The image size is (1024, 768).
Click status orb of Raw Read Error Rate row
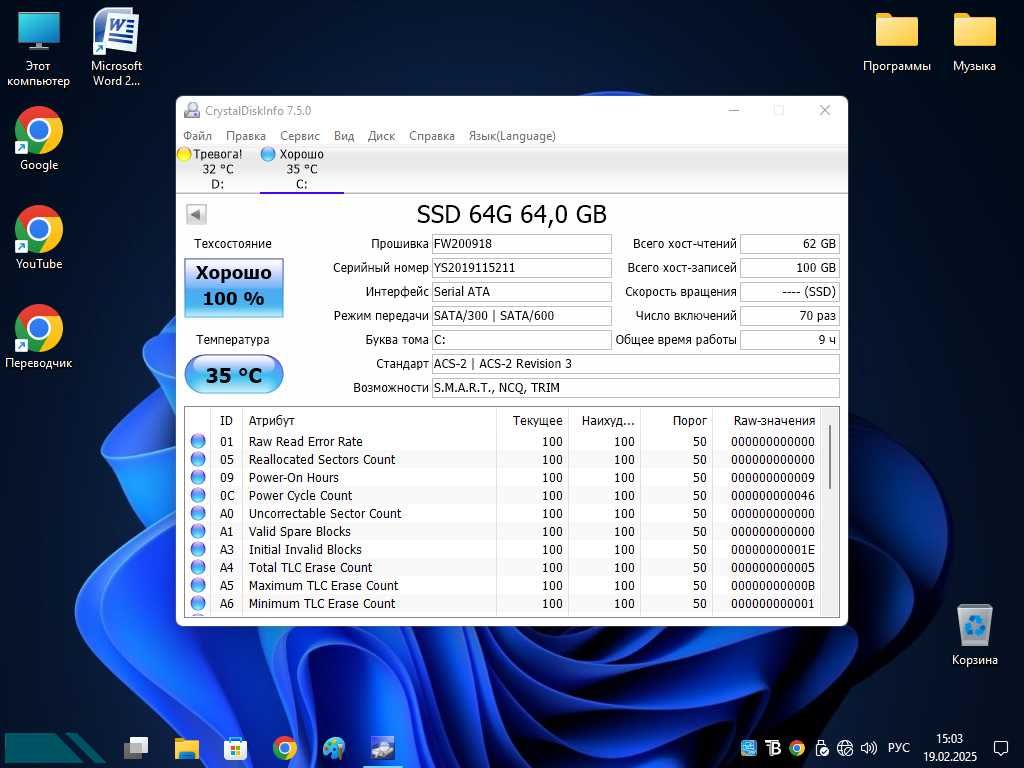point(198,441)
